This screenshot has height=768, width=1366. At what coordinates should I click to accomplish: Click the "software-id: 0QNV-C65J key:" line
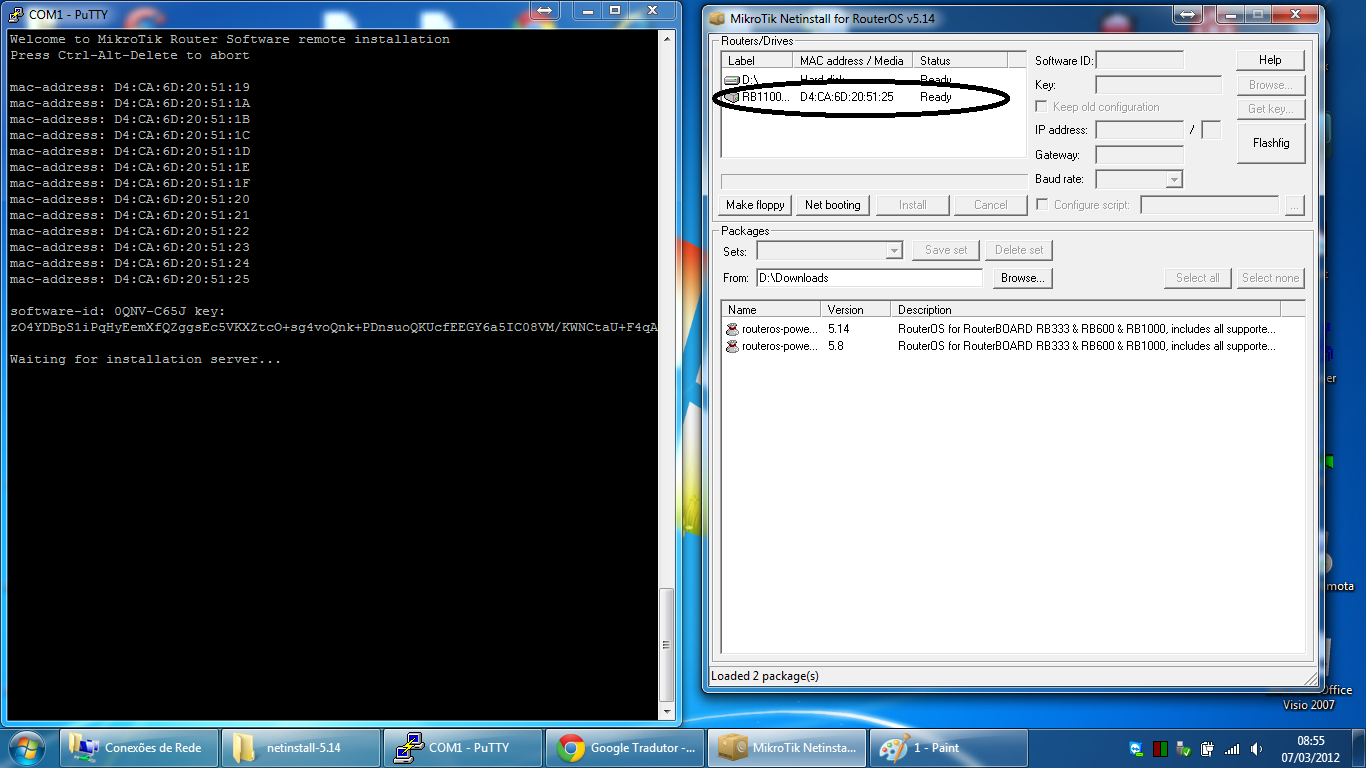[x=118, y=311]
